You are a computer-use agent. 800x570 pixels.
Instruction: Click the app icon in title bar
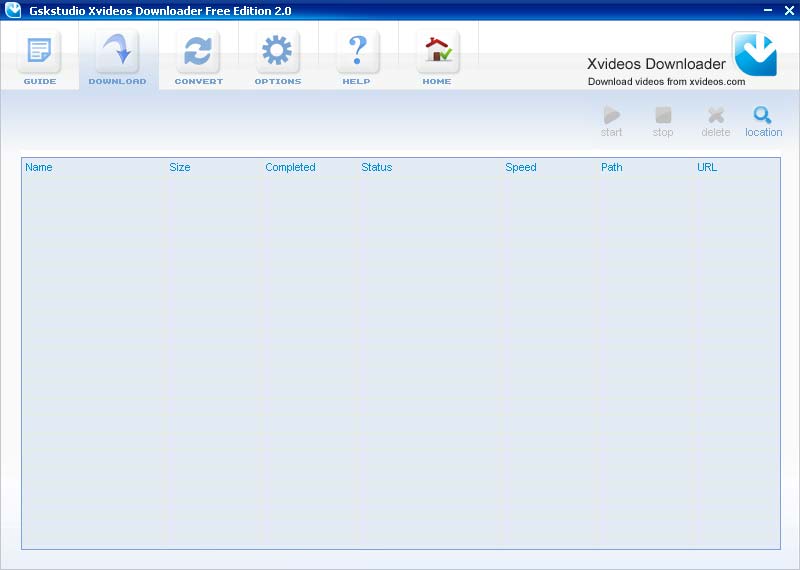[x=13, y=10]
